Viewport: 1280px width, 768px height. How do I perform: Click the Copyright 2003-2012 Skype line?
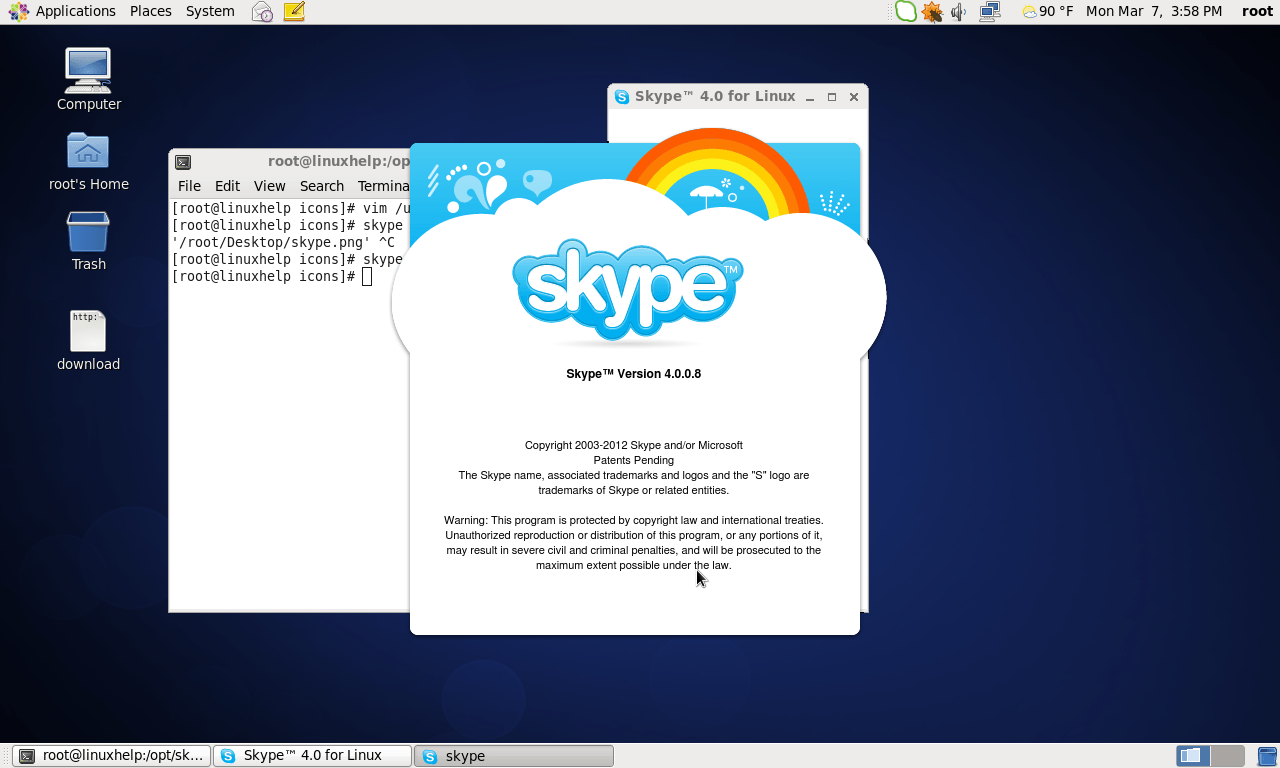634,445
